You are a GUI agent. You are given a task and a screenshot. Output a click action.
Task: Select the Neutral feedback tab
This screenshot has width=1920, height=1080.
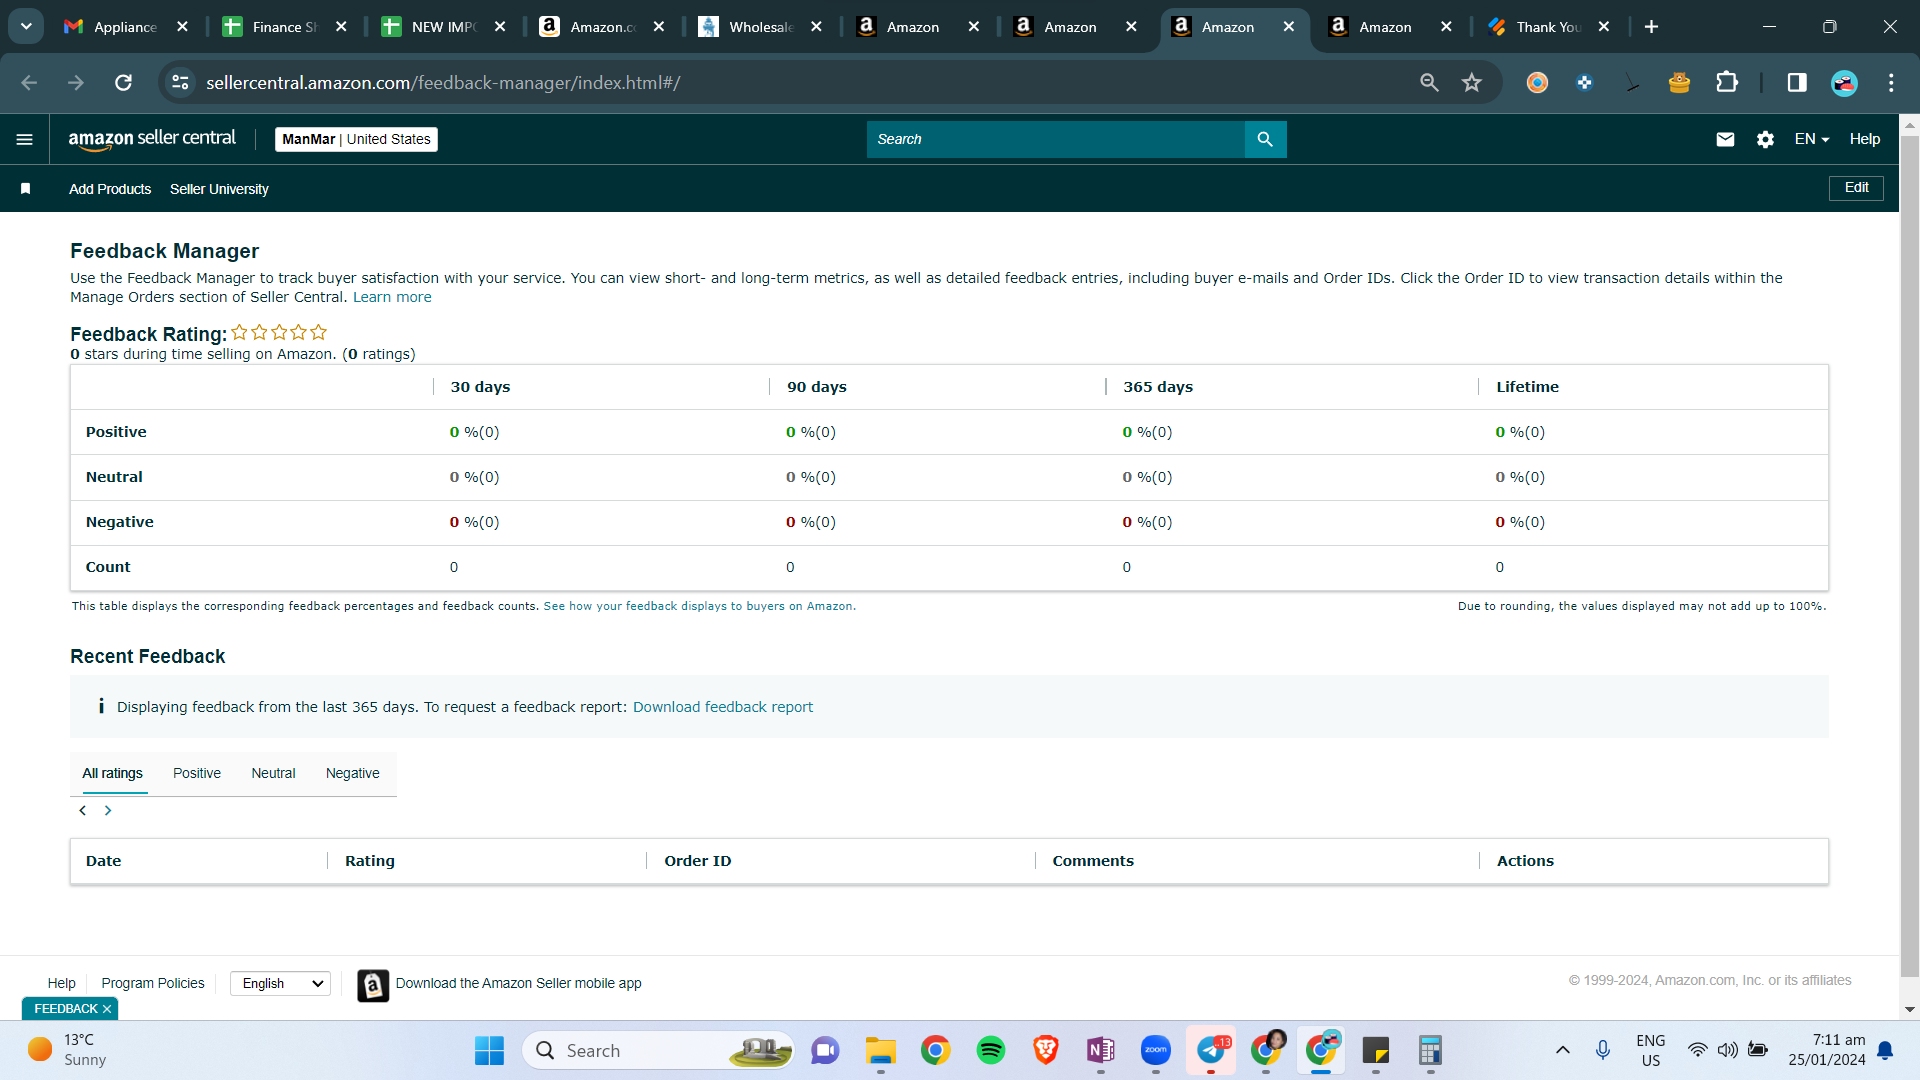pyautogui.click(x=273, y=773)
